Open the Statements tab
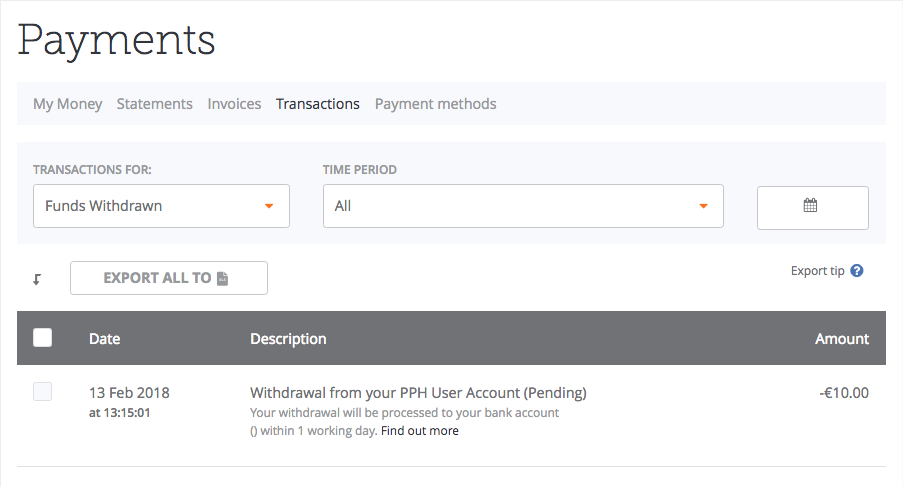The height and width of the screenshot is (487, 903). click(154, 104)
